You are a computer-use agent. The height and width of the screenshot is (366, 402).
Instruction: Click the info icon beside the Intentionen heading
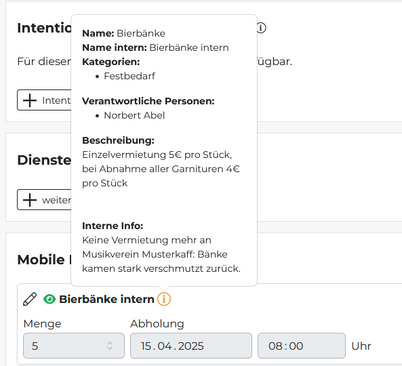pos(261,28)
